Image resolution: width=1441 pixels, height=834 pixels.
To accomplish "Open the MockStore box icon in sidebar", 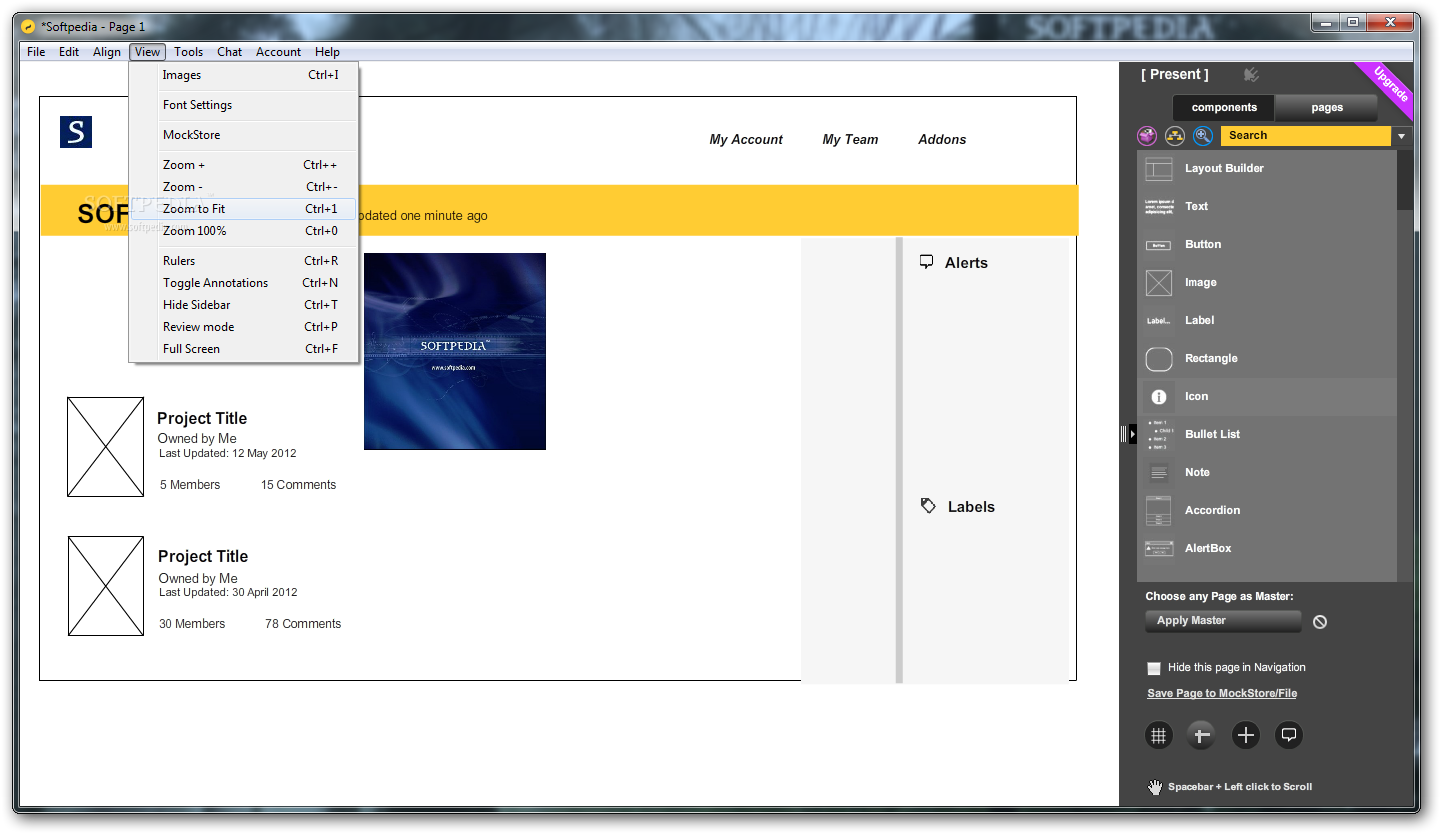I will click(1147, 136).
